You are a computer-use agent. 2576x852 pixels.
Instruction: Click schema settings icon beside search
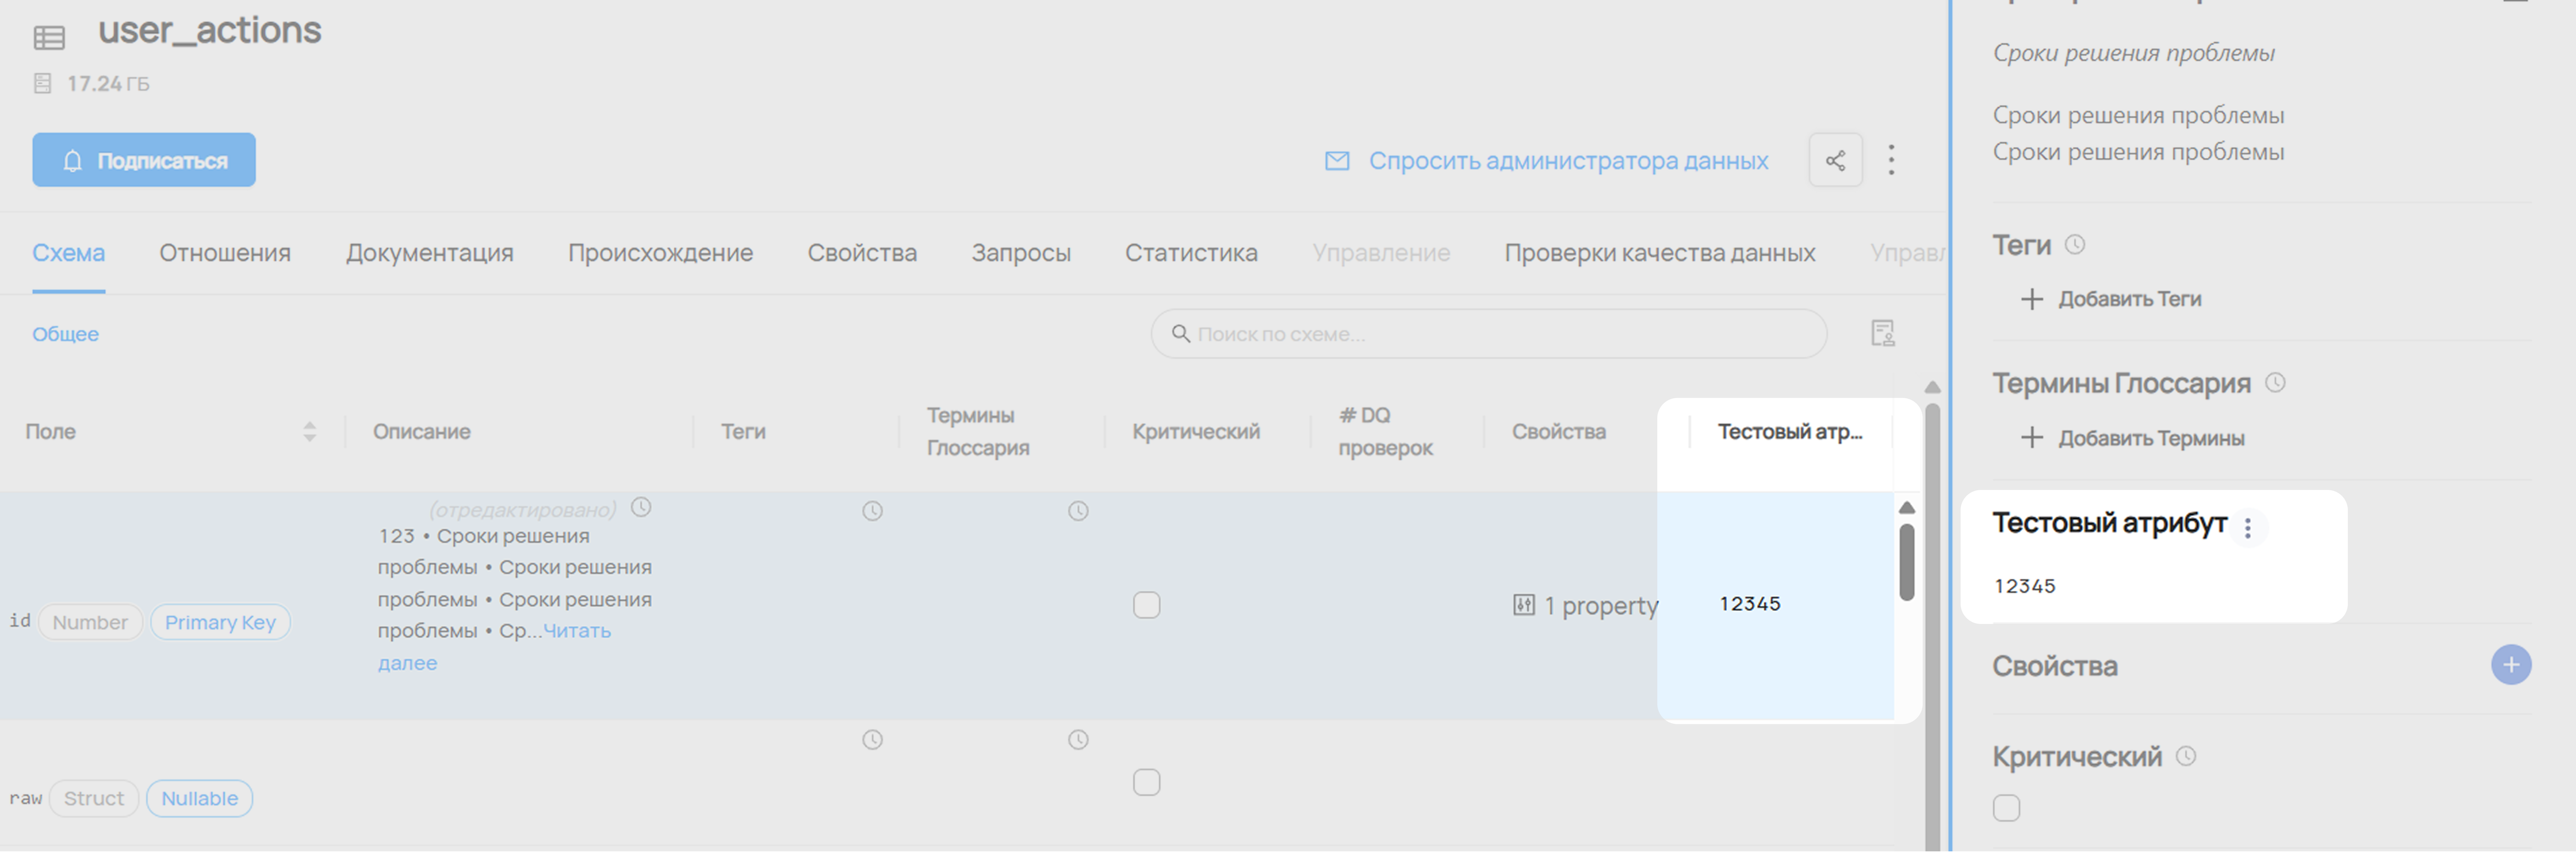[1882, 333]
